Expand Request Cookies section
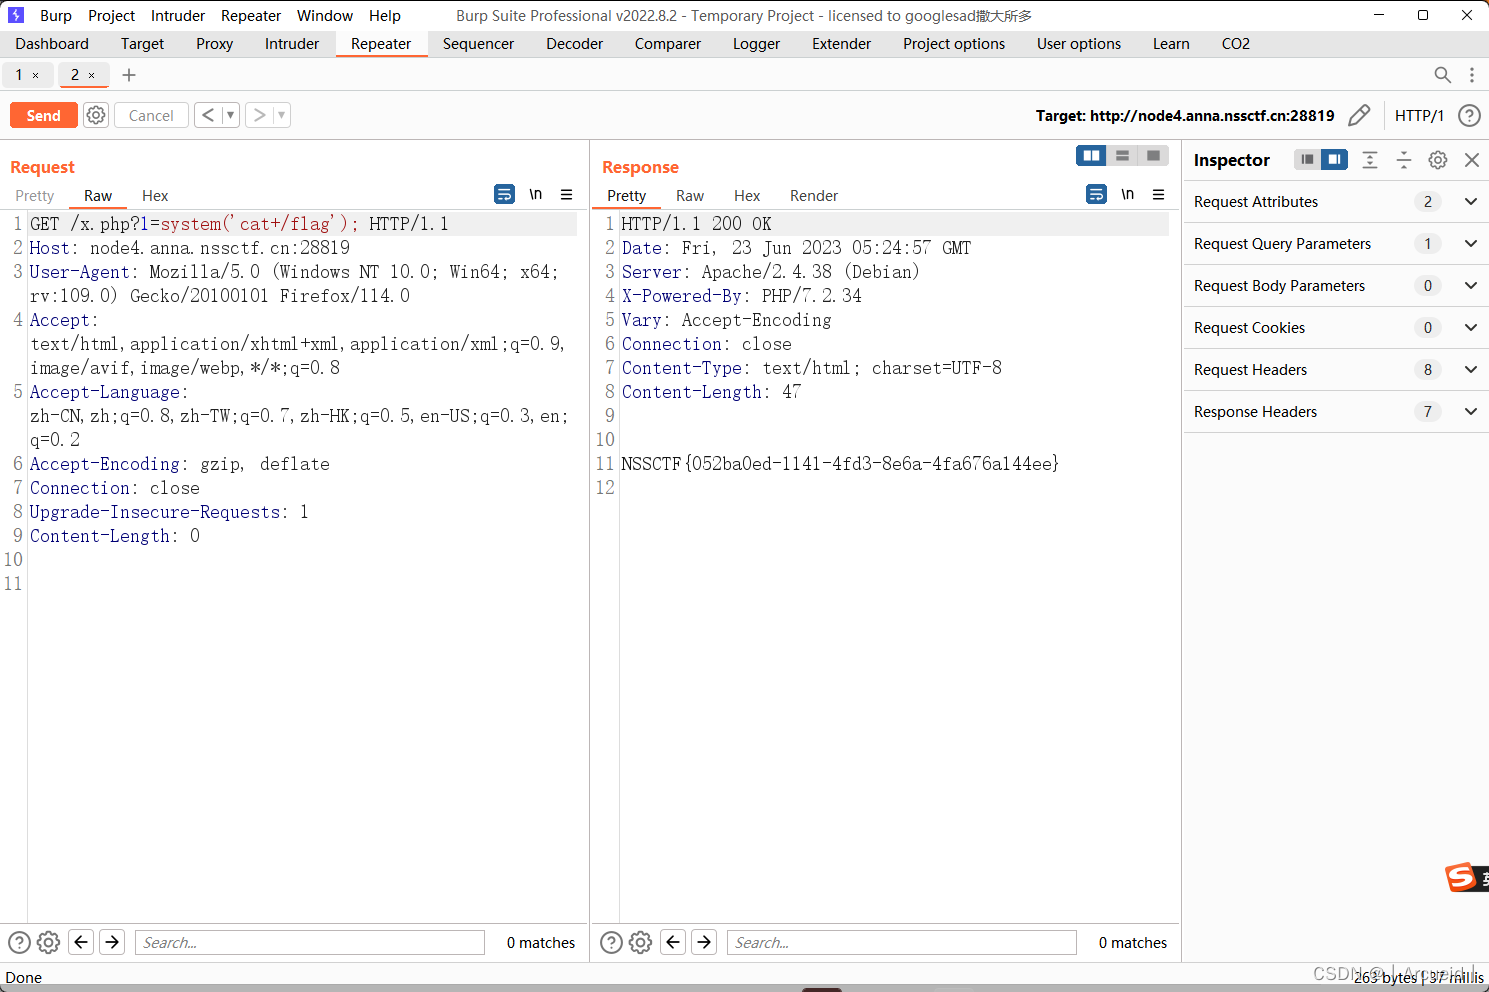 (x=1336, y=328)
